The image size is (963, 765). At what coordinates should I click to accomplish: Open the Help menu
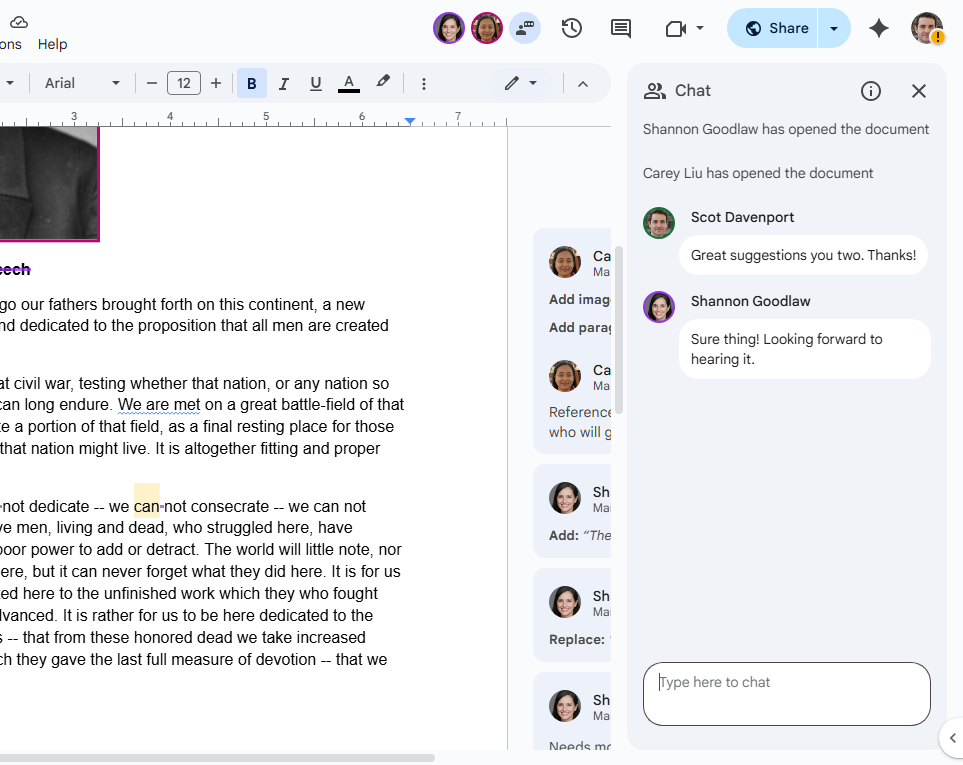(52, 44)
